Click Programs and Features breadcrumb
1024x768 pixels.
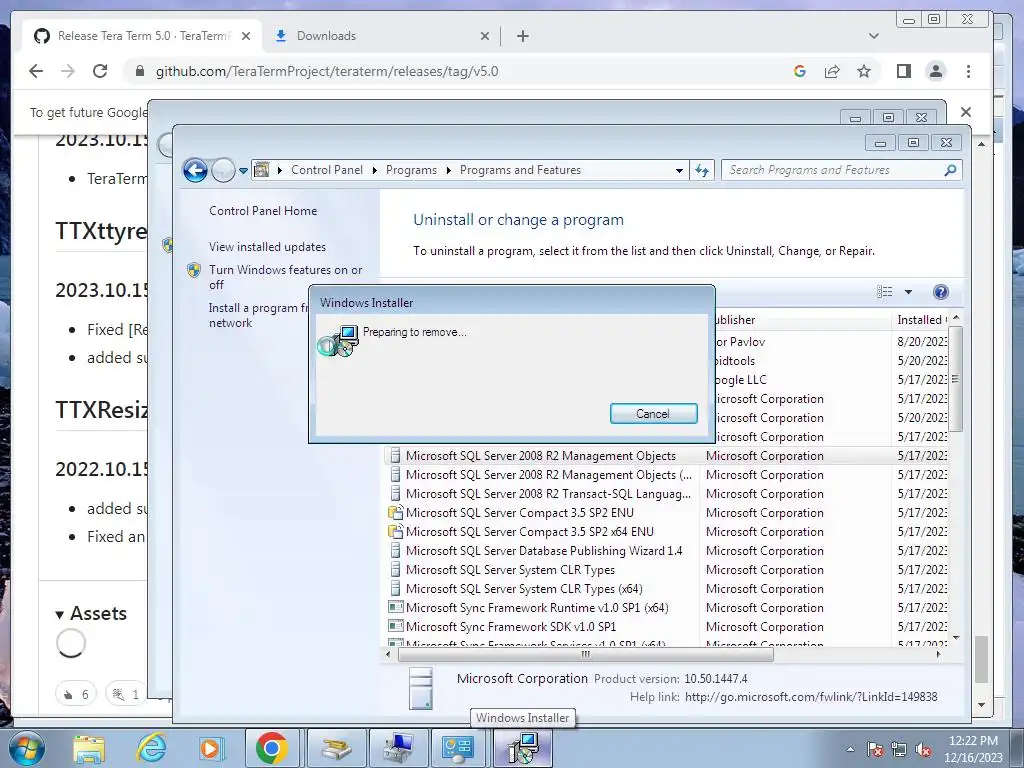pyautogui.click(x=520, y=170)
